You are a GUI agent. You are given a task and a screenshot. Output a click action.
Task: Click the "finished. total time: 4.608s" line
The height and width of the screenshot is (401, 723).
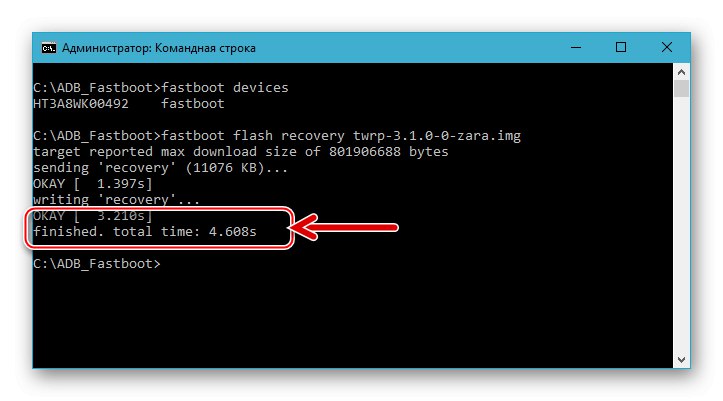pos(157,232)
